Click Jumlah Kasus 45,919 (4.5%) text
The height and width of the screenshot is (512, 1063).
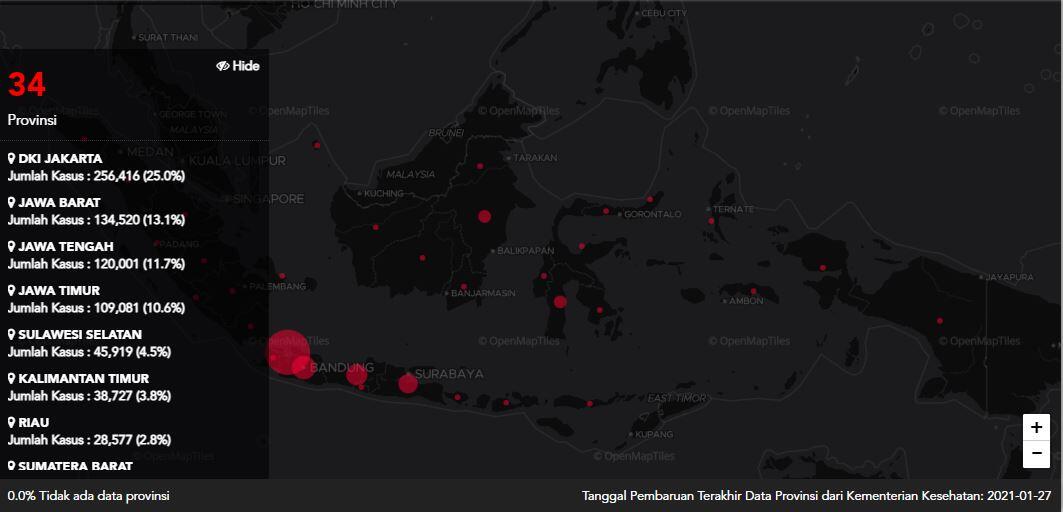click(89, 353)
